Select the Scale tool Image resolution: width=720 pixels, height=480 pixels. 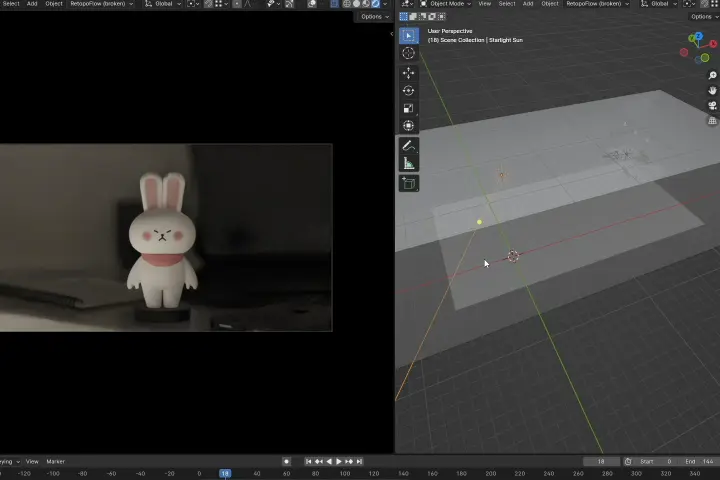(409, 108)
